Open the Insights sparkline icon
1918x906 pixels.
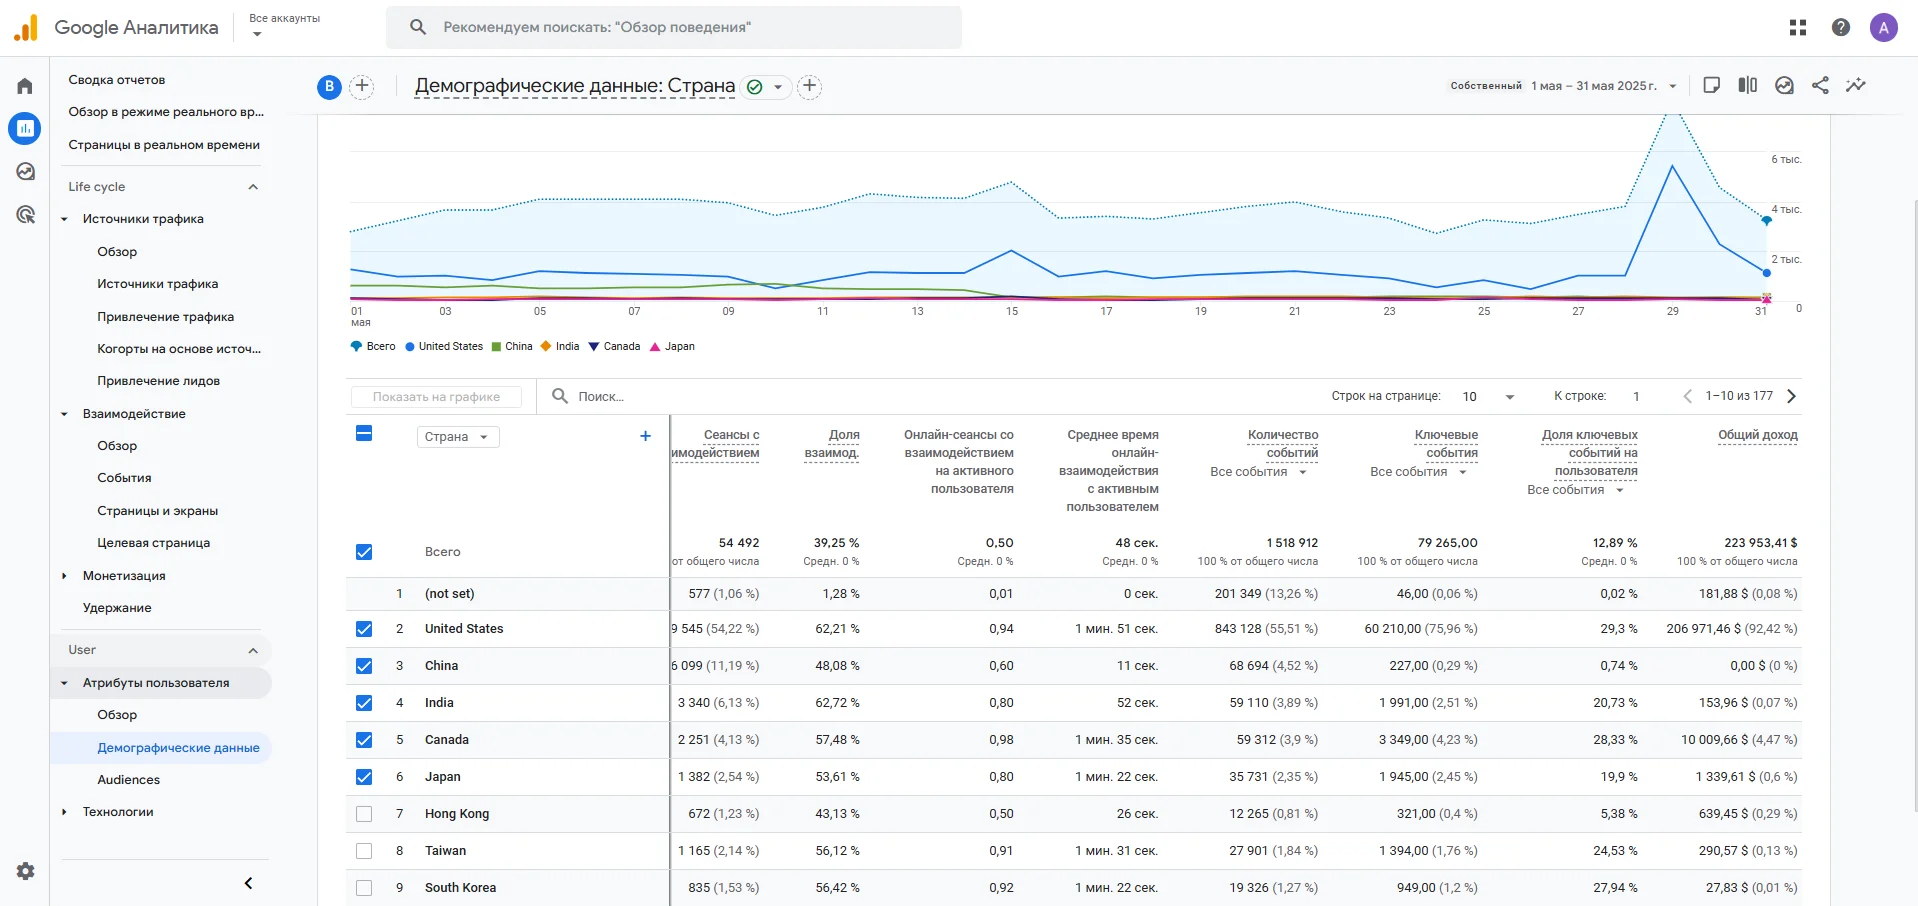click(1856, 86)
